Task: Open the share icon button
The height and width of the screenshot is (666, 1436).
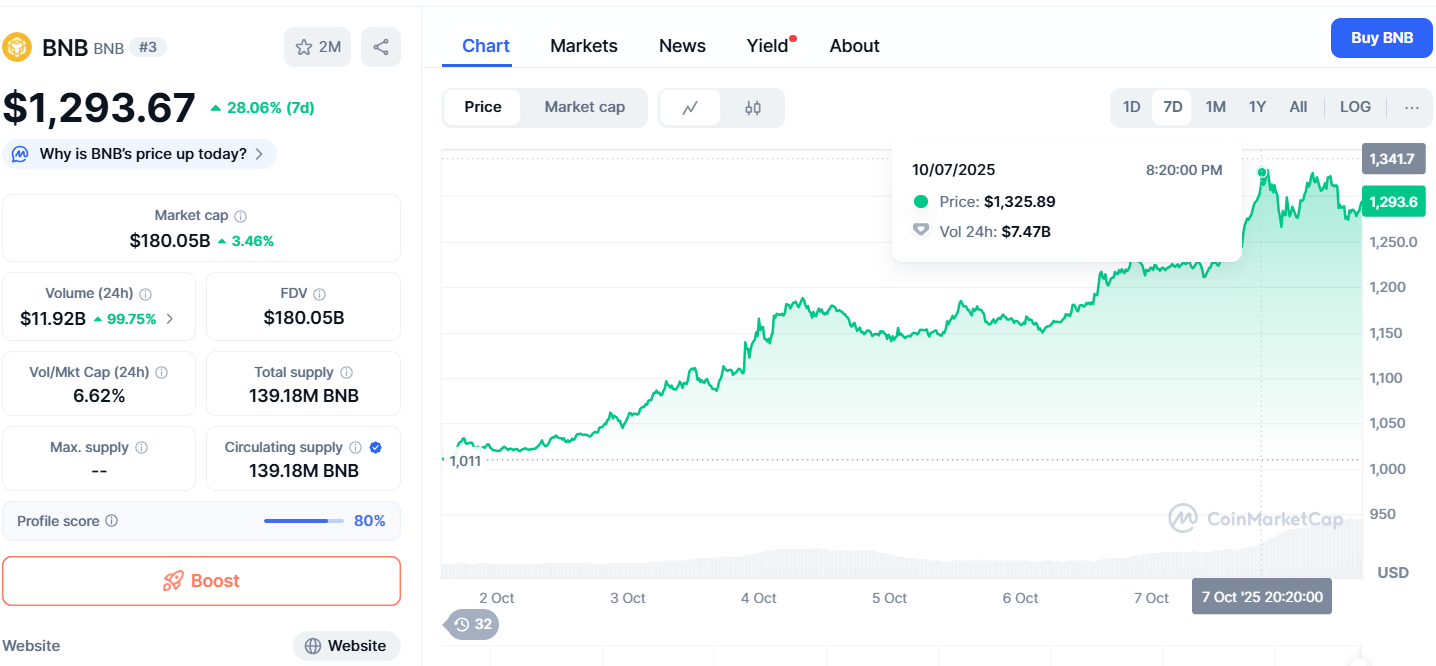Action: click(381, 47)
